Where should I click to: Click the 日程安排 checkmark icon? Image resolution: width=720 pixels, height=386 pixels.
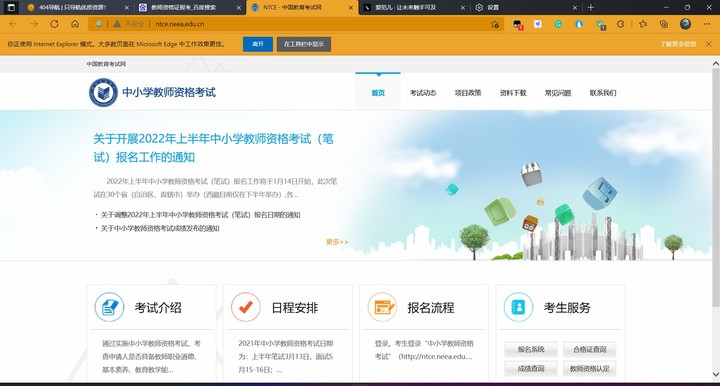click(x=246, y=307)
